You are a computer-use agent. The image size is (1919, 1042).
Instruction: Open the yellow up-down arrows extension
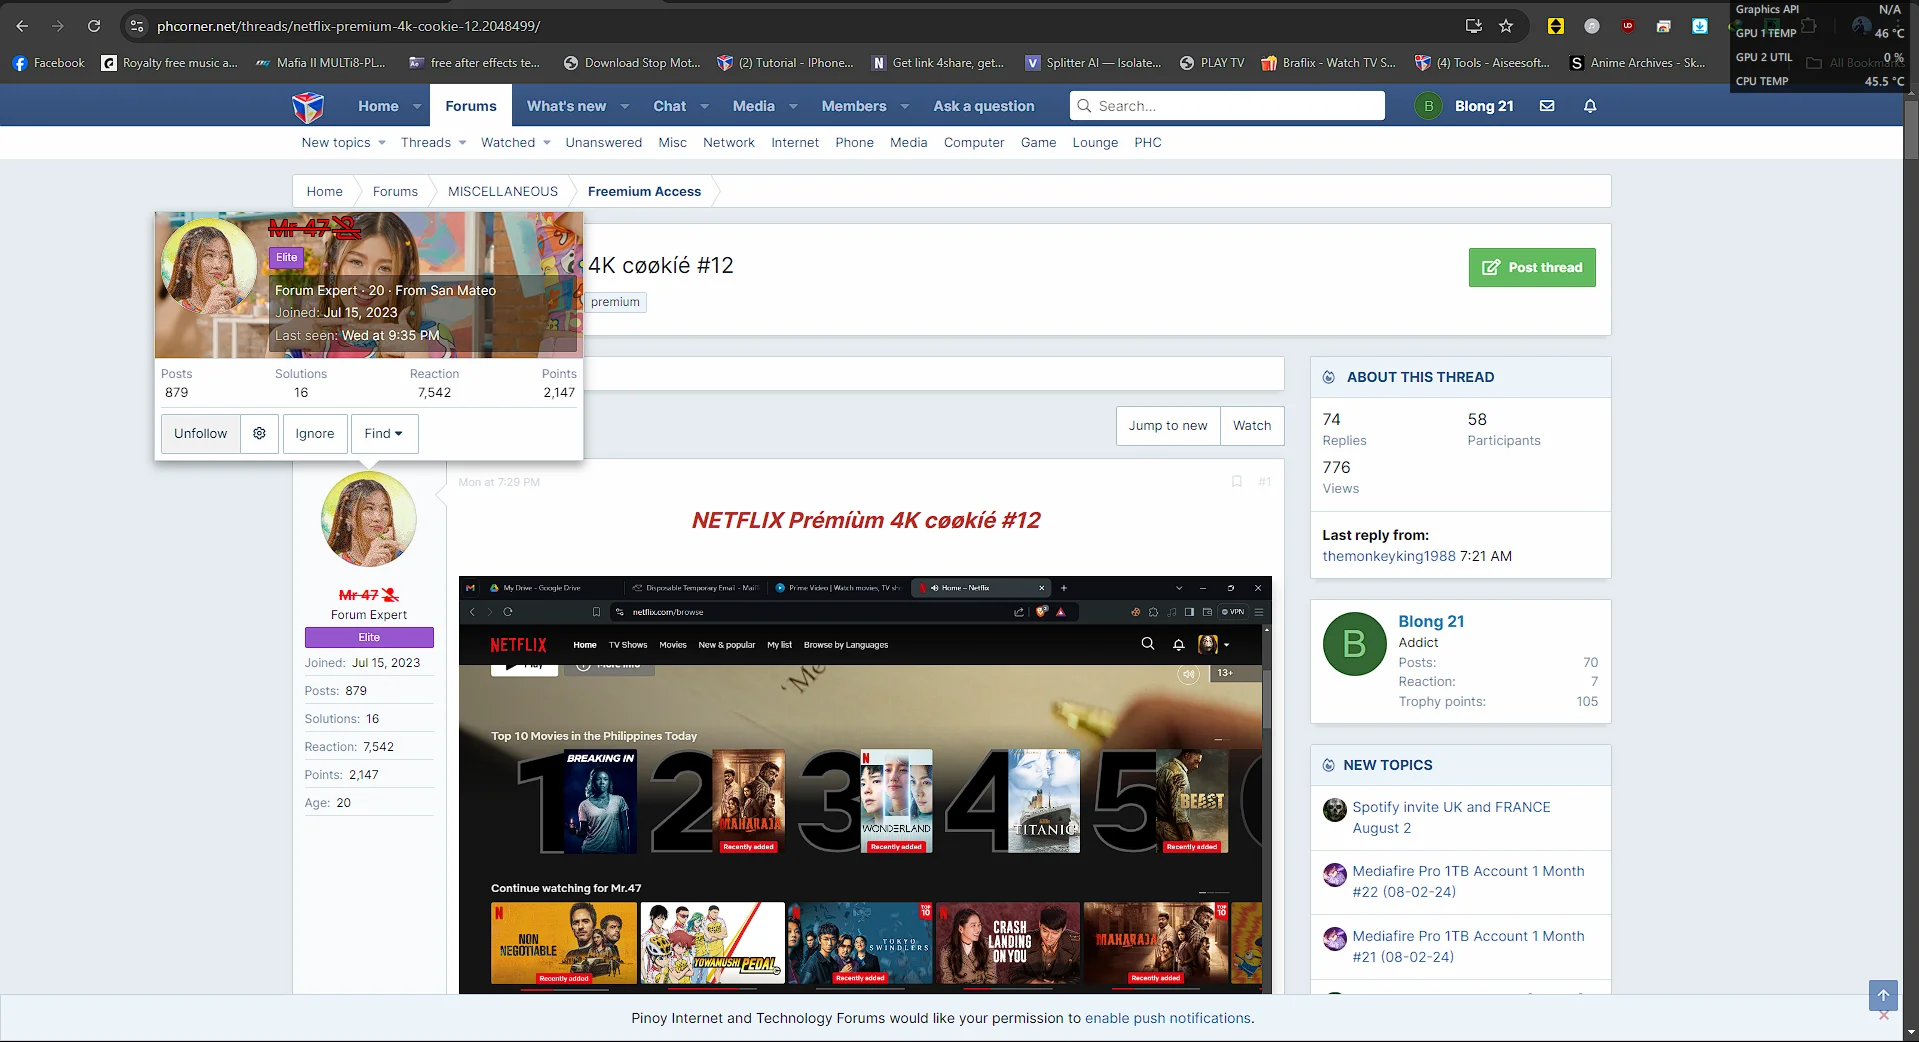[1556, 26]
